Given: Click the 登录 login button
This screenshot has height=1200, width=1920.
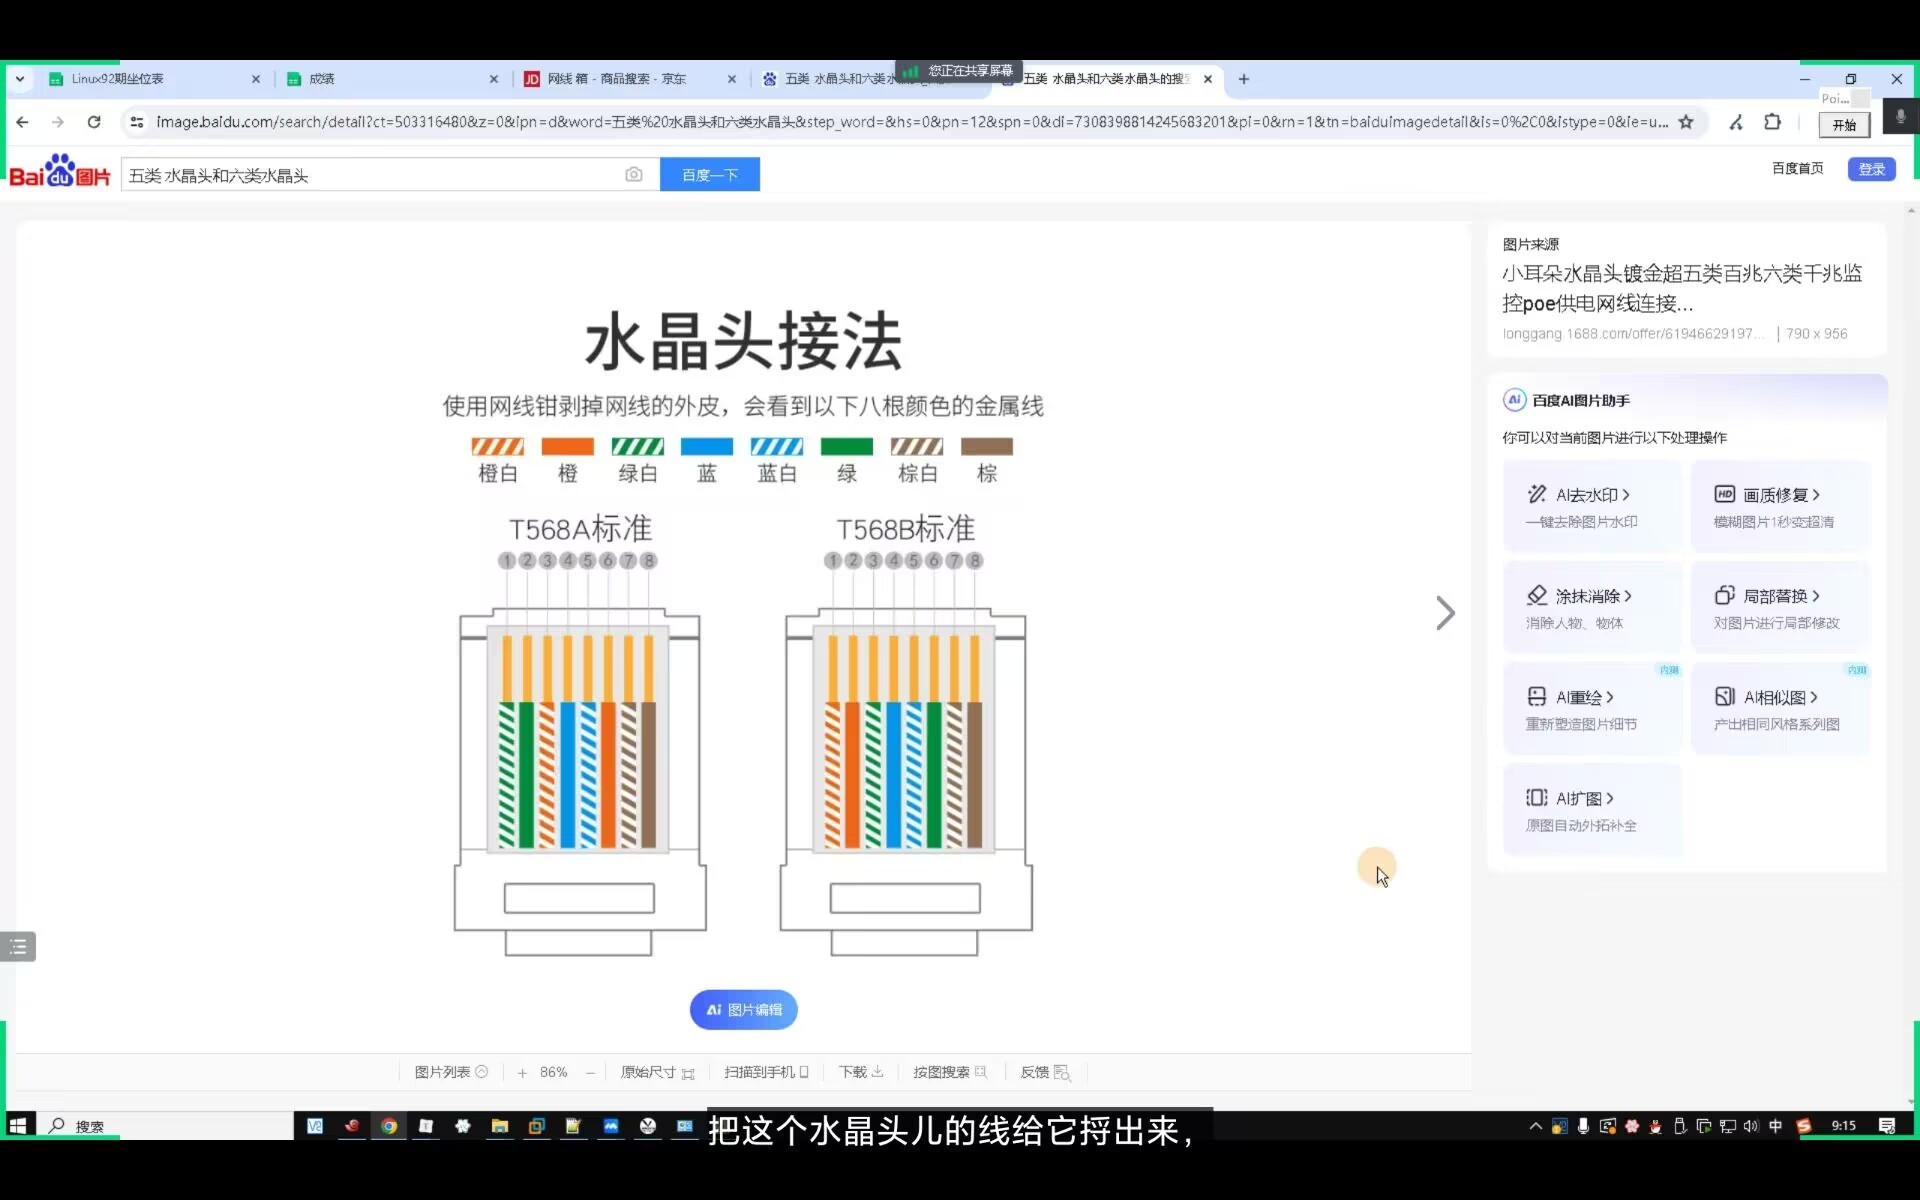Looking at the screenshot, I should [x=1871, y=169].
